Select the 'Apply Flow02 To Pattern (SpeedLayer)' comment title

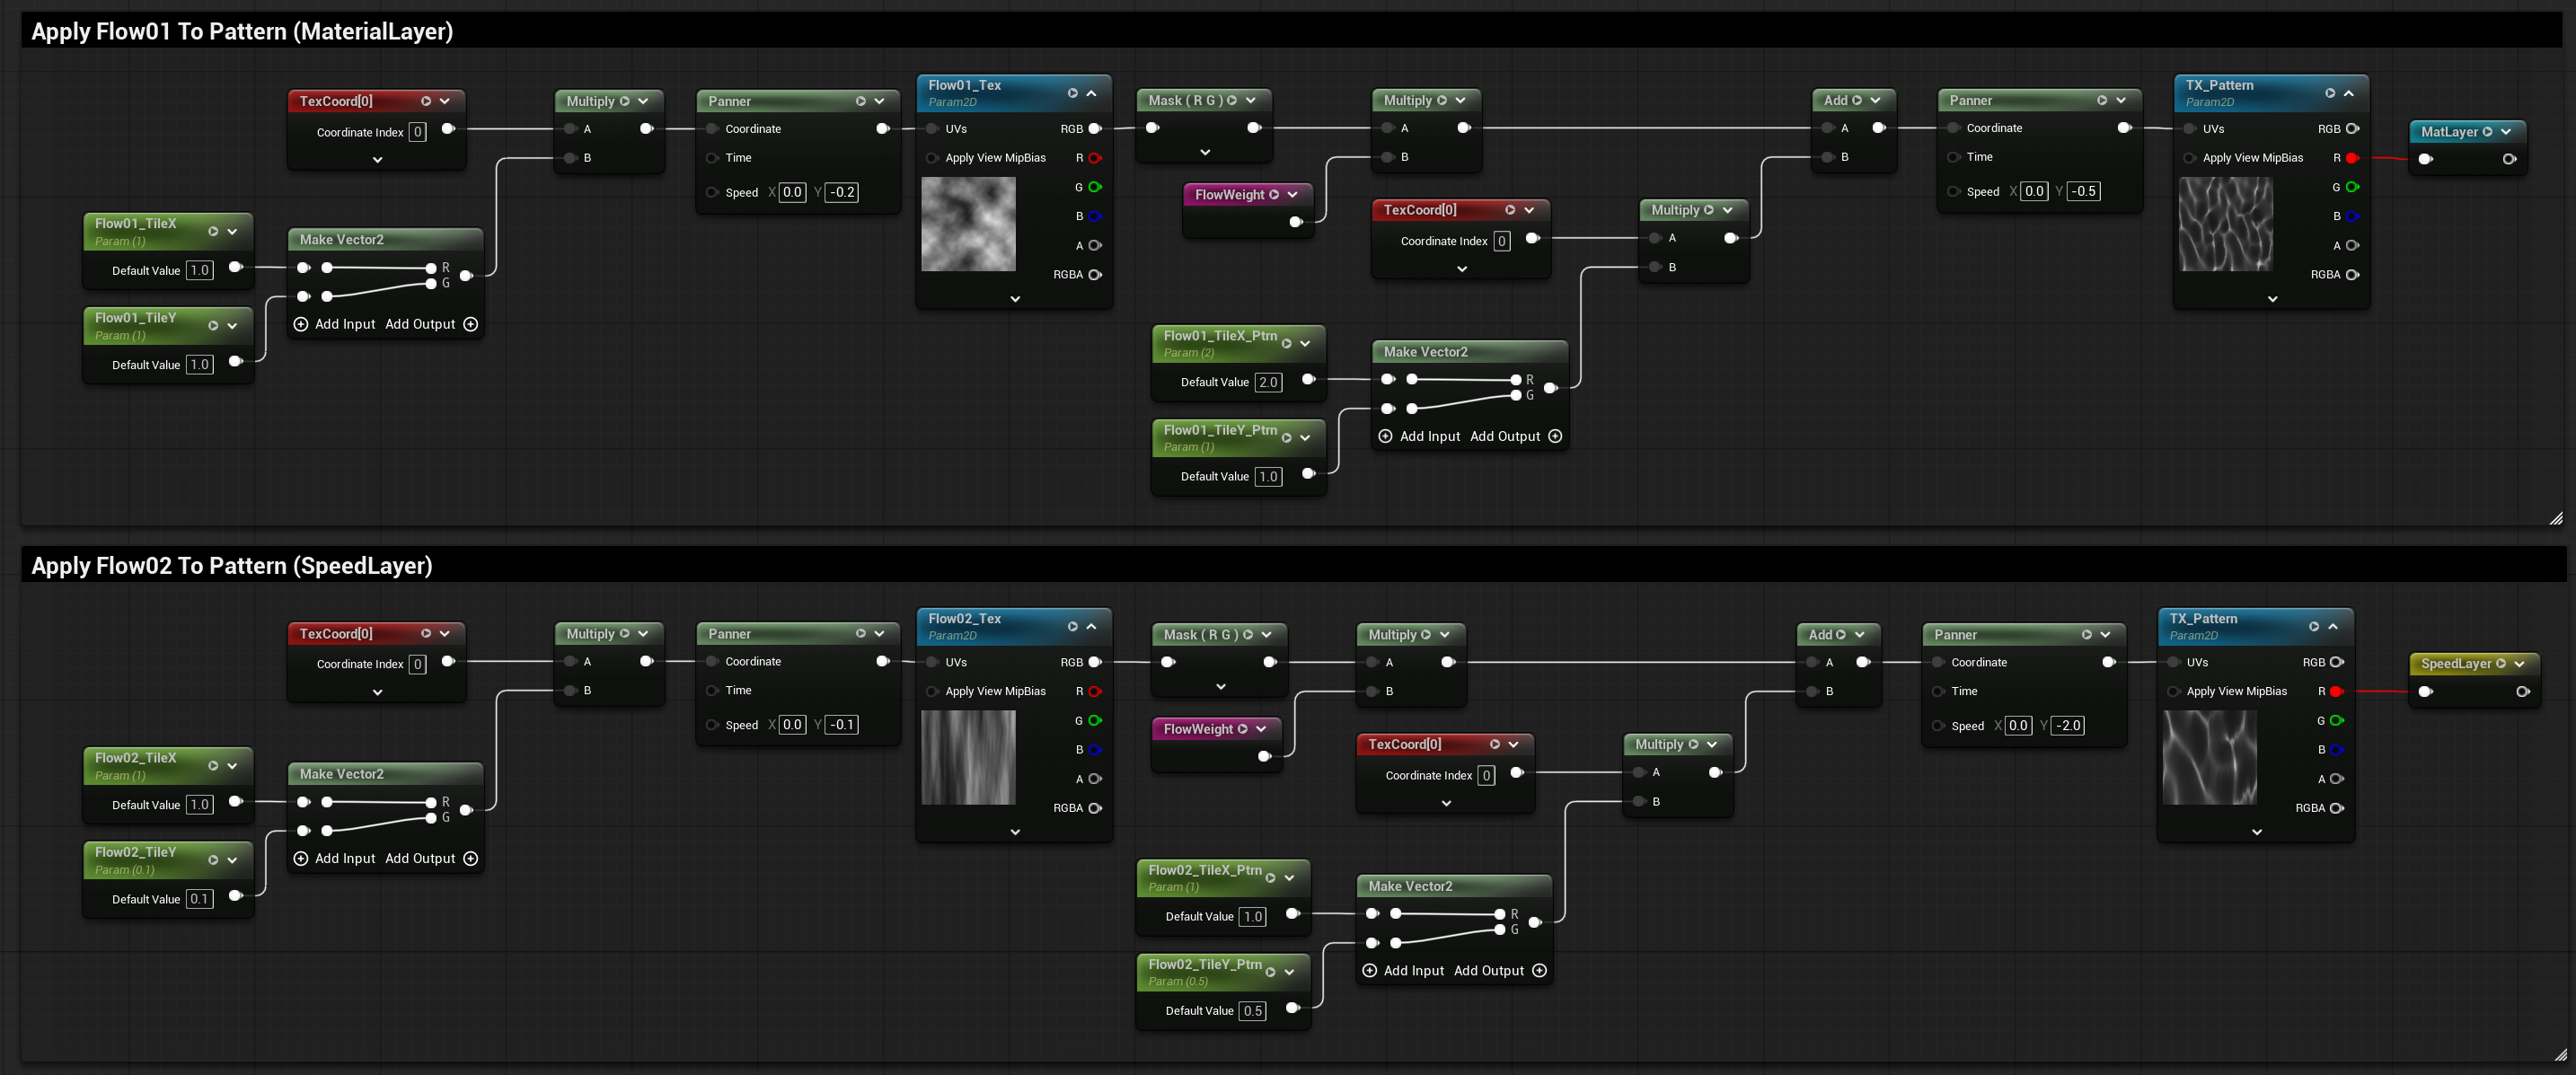(x=232, y=566)
